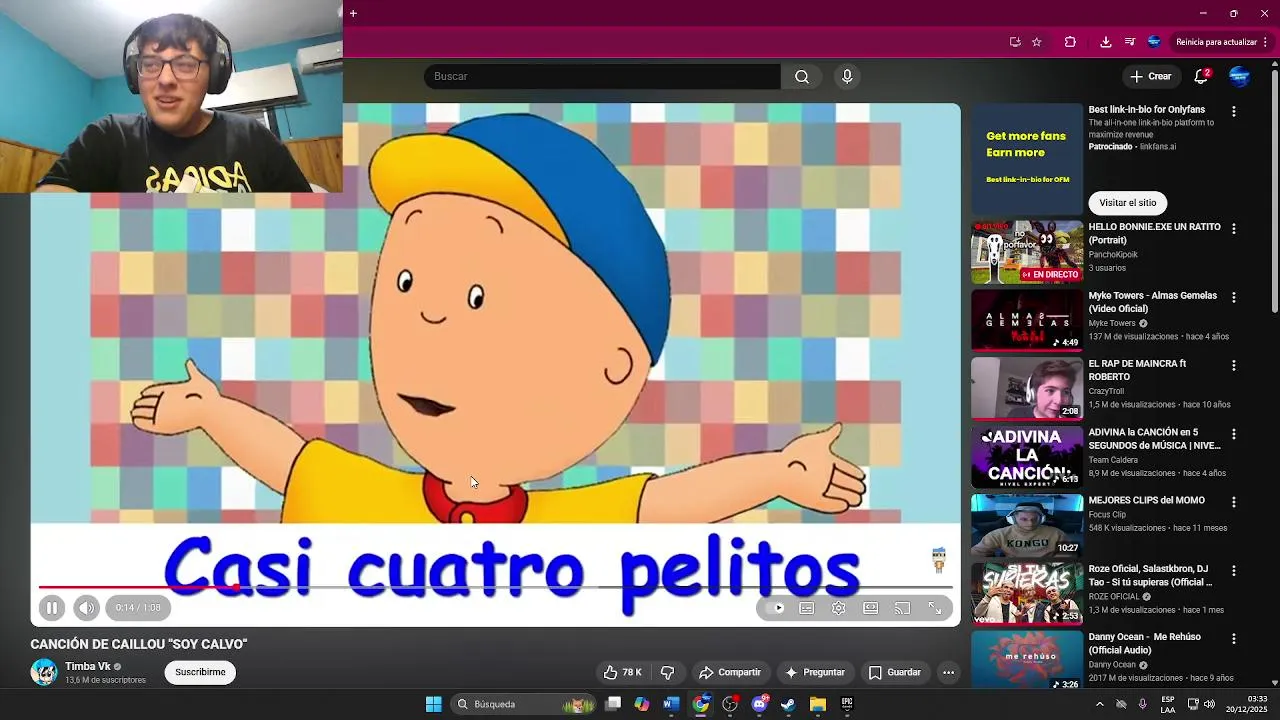
Task: Open the player settings gear
Action: pos(839,608)
